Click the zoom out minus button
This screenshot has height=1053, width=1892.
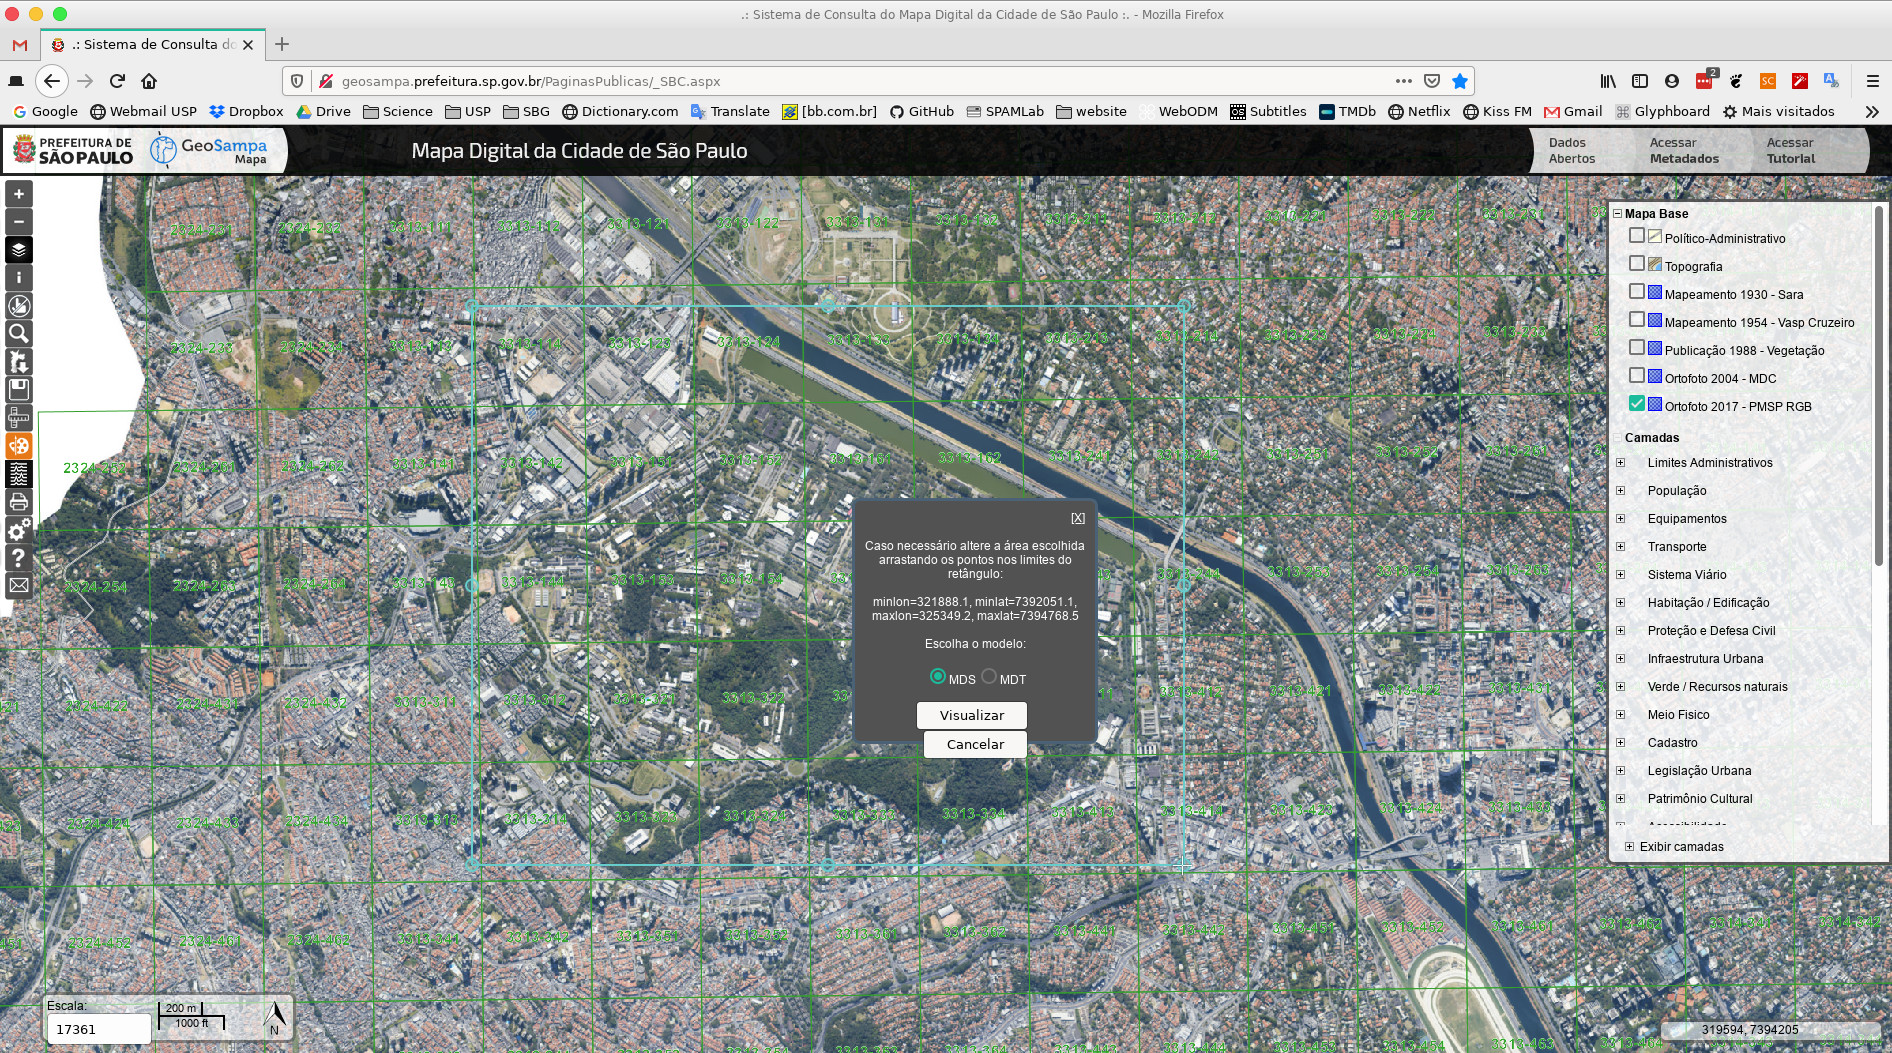click(19, 222)
